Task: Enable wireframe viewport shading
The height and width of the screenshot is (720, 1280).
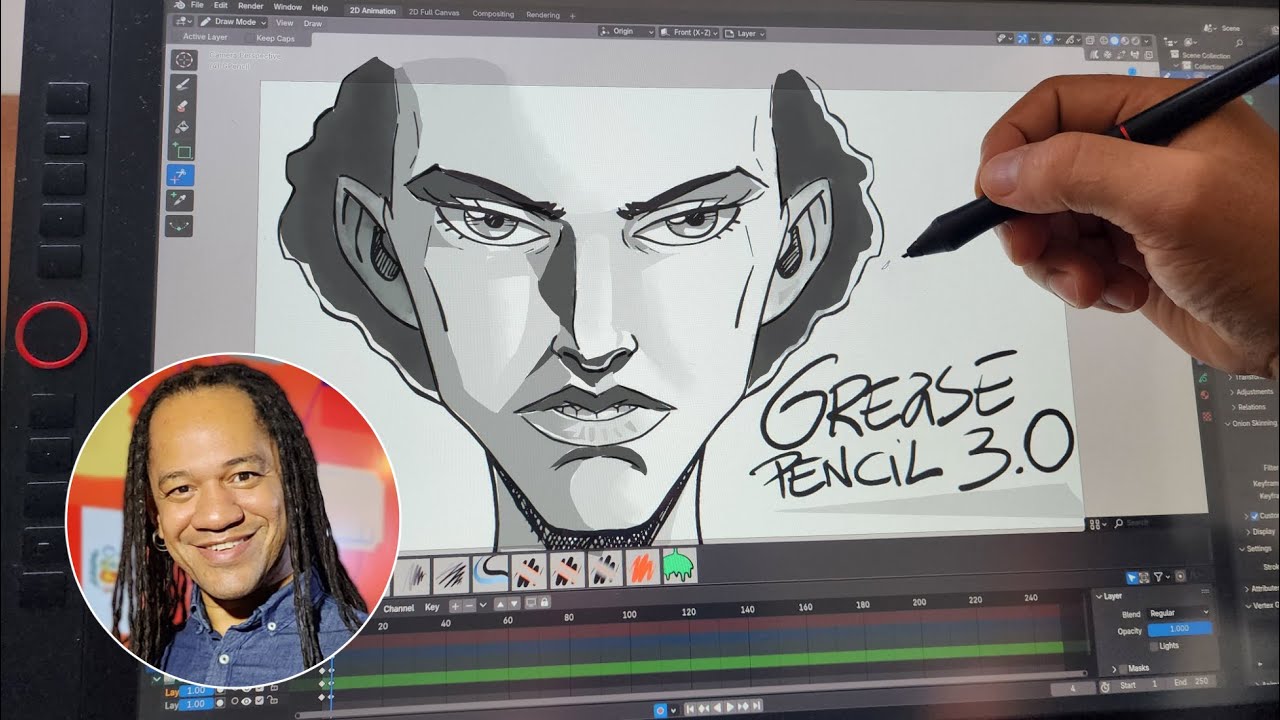Action: click(x=1104, y=40)
